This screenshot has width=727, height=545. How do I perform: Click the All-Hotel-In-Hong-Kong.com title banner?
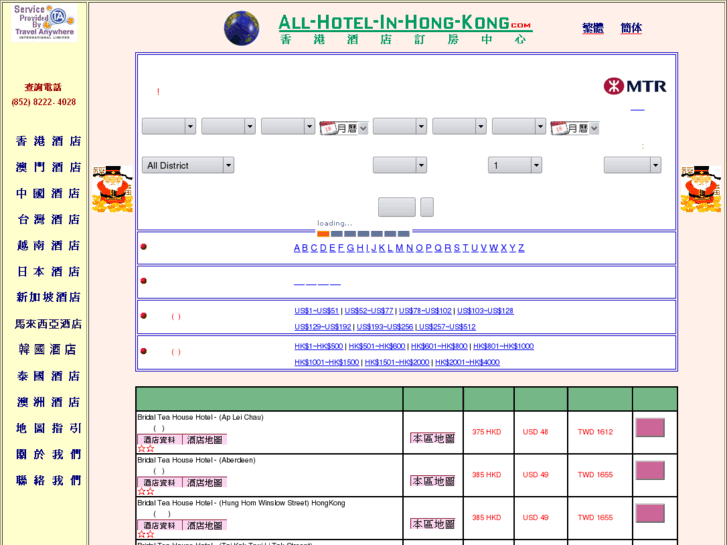point(405,29)
